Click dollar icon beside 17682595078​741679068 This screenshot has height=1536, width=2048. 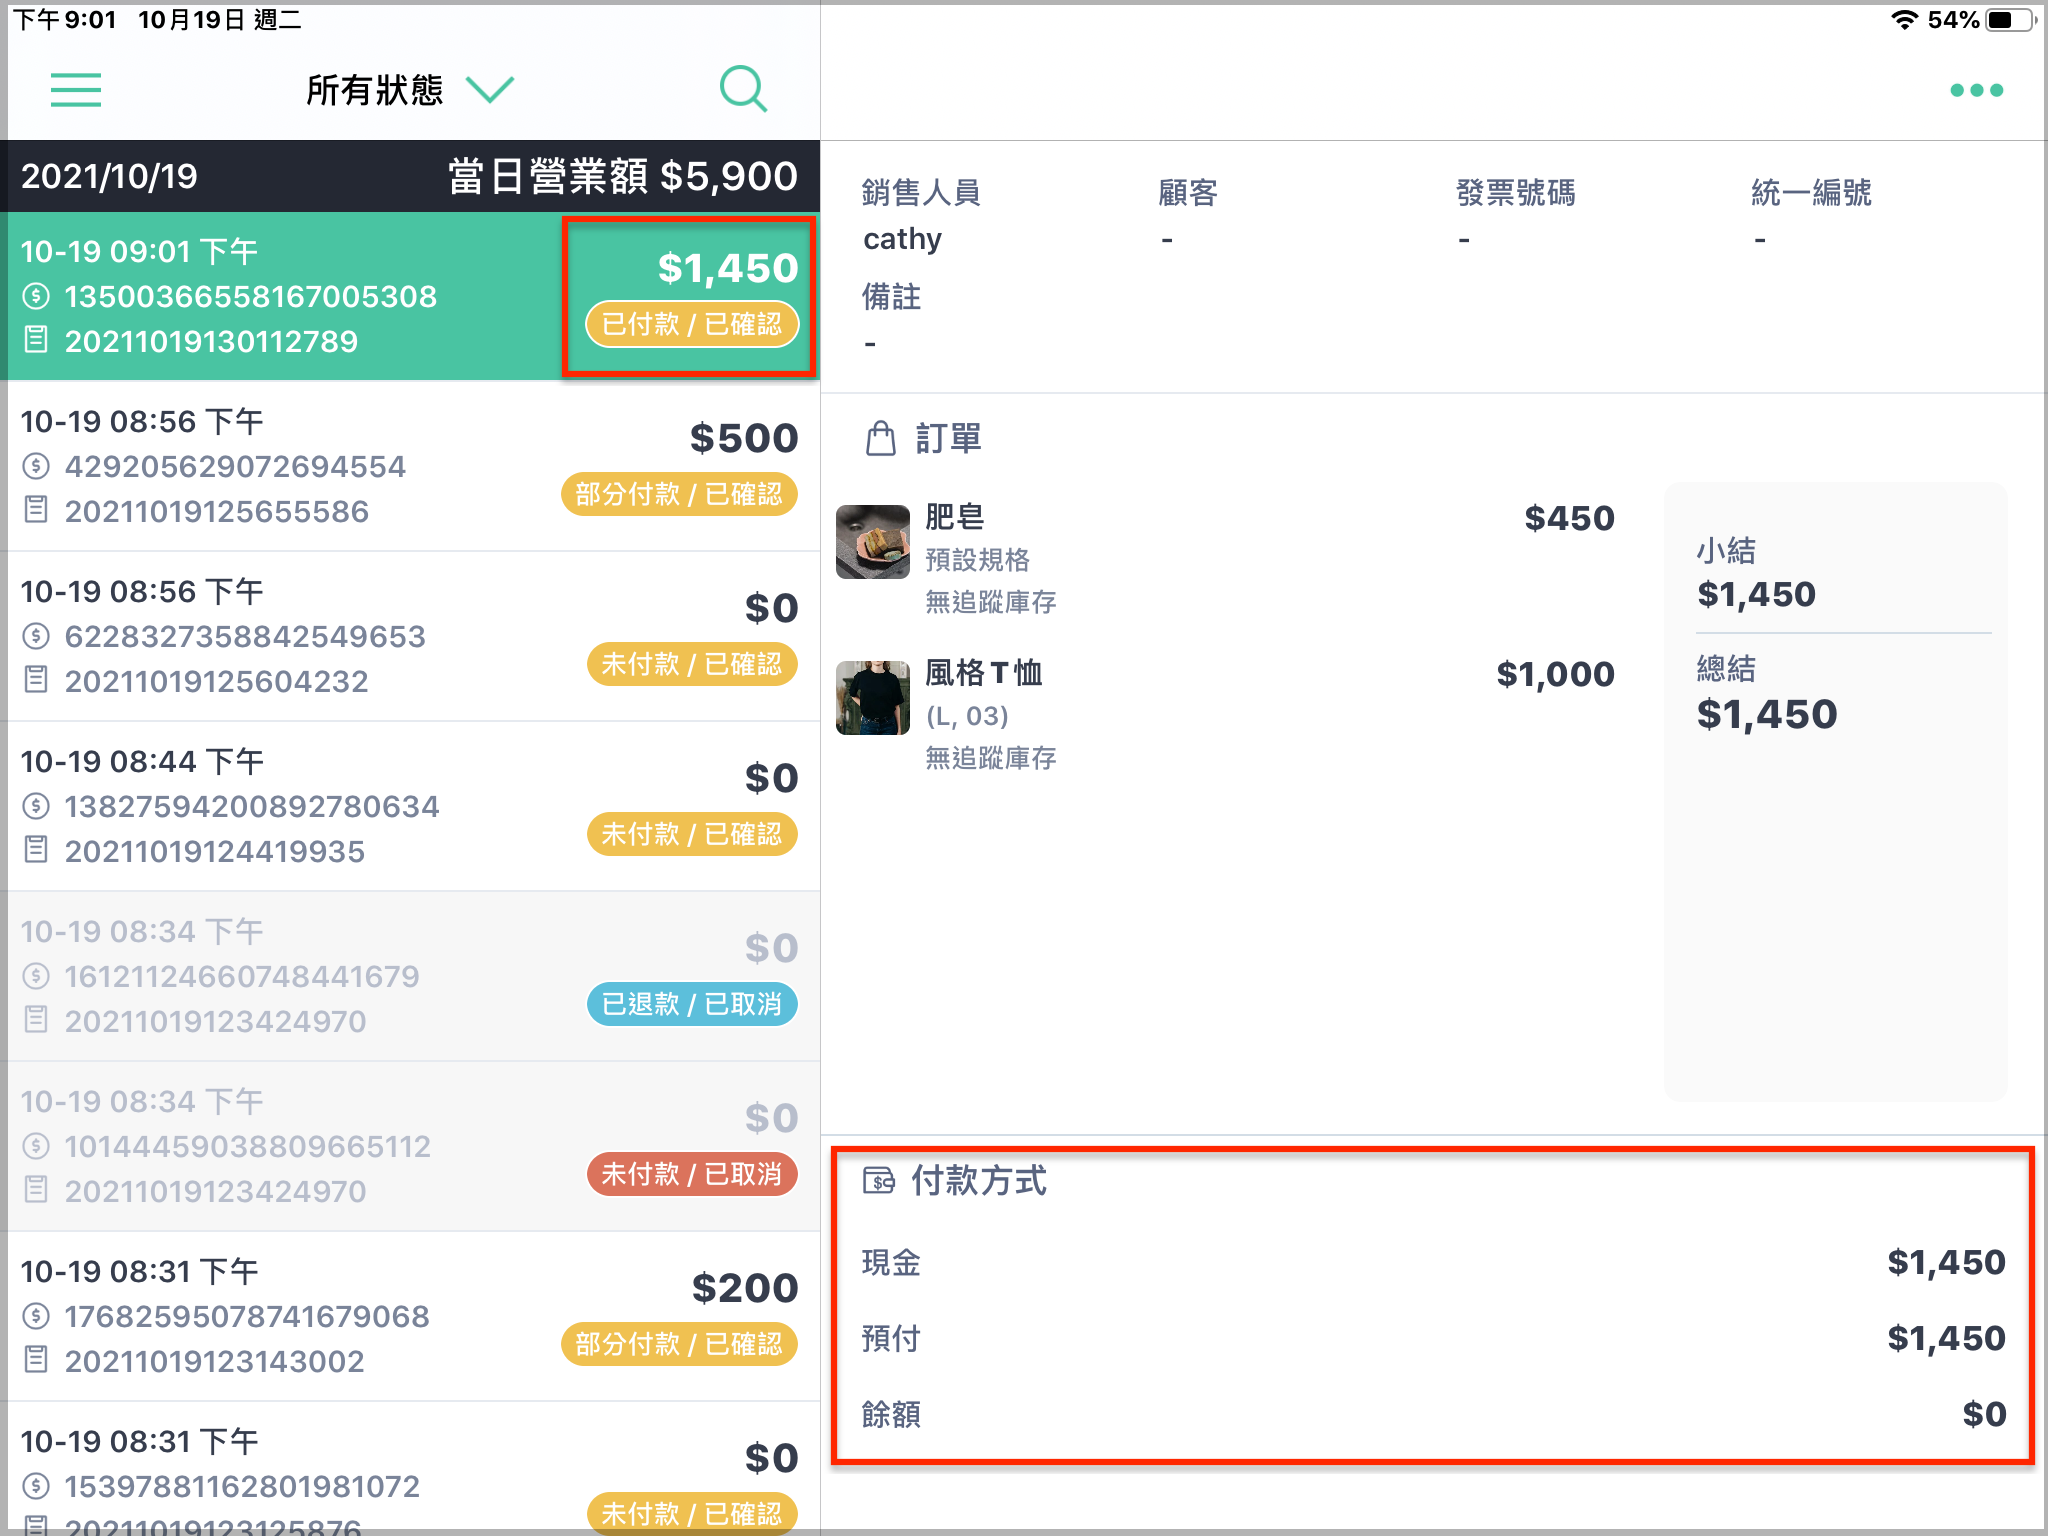36,1316
